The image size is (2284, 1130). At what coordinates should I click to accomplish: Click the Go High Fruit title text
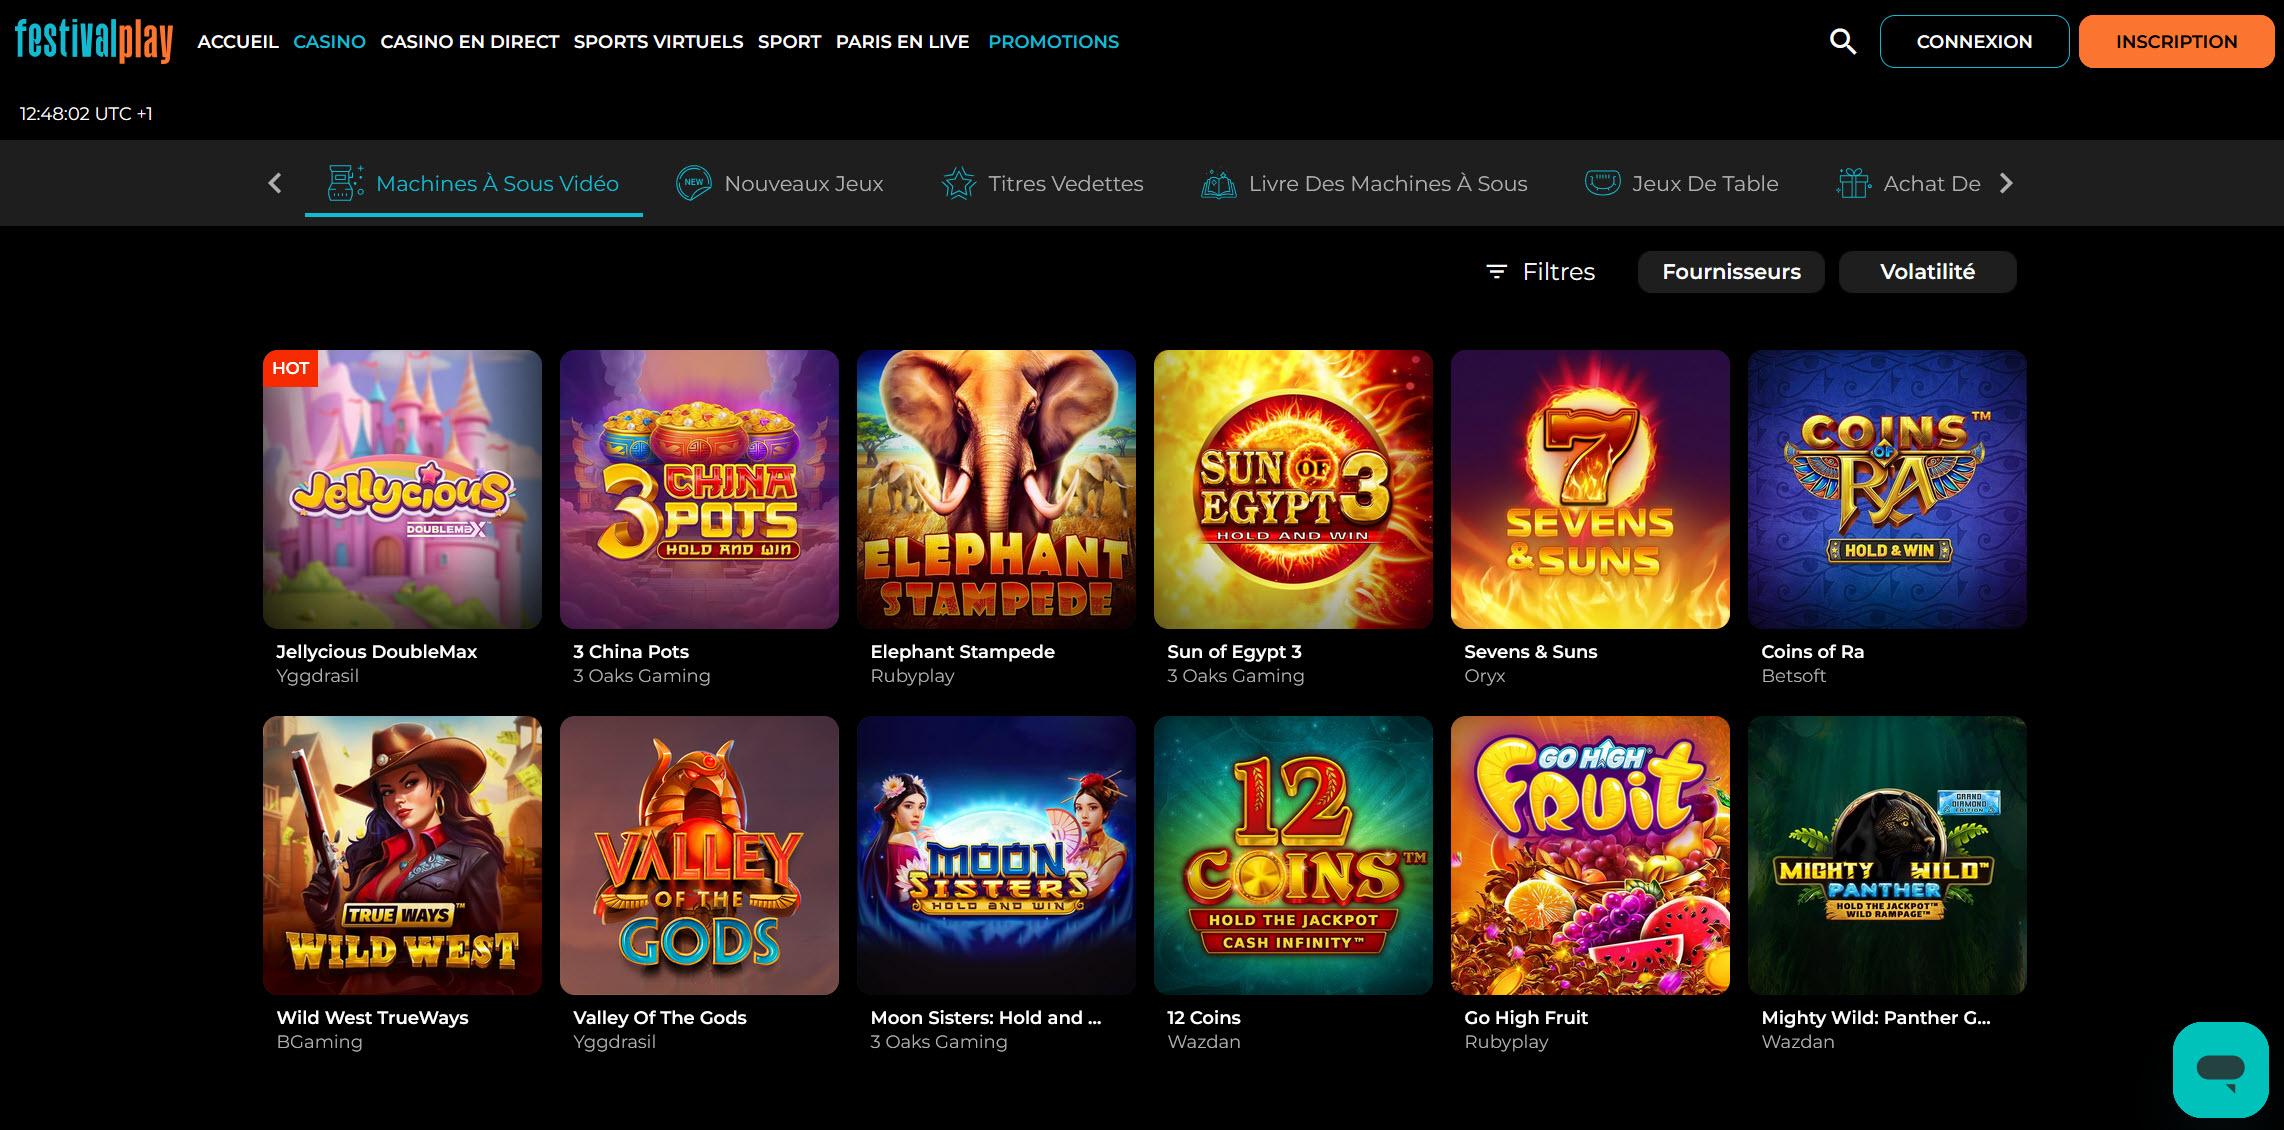[x=1525, y=1017]
